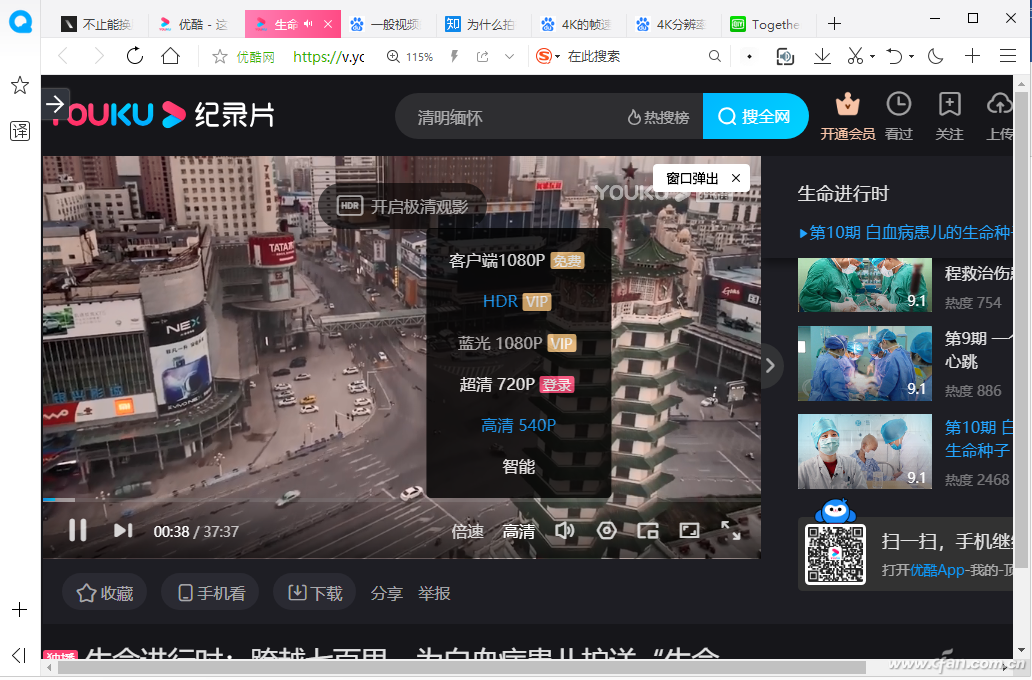This screenshot has height=680, width=1032.
Task: Open sidebar 译 translate icon
Action: pos(20,131)
